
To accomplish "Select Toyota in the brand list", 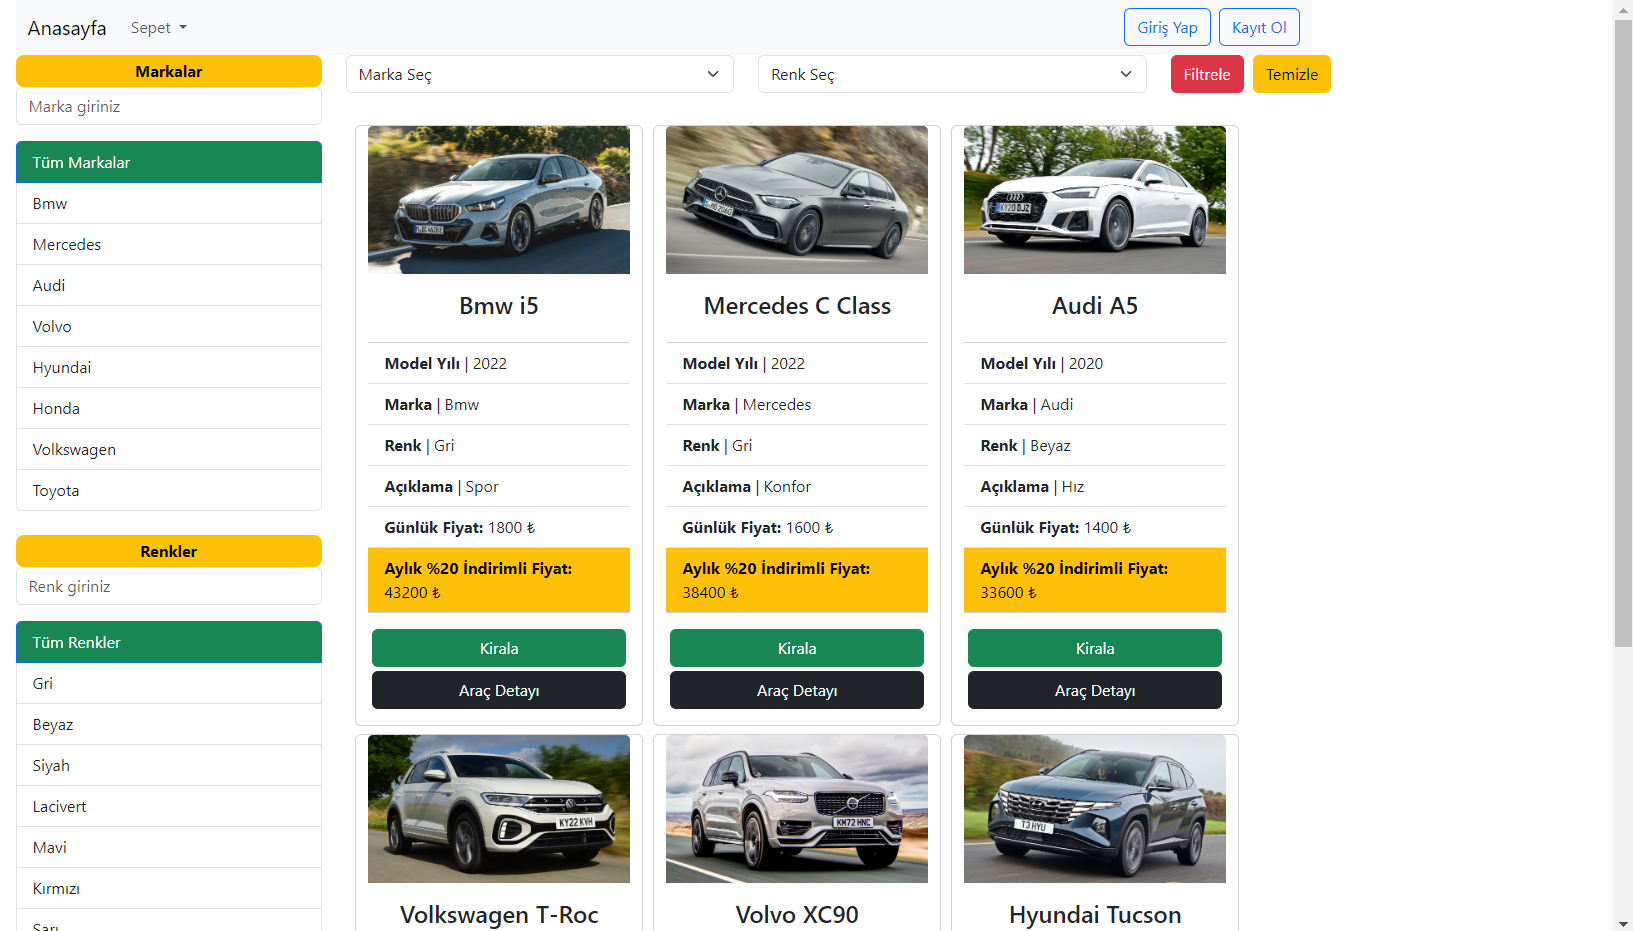I will coord(169,490).
